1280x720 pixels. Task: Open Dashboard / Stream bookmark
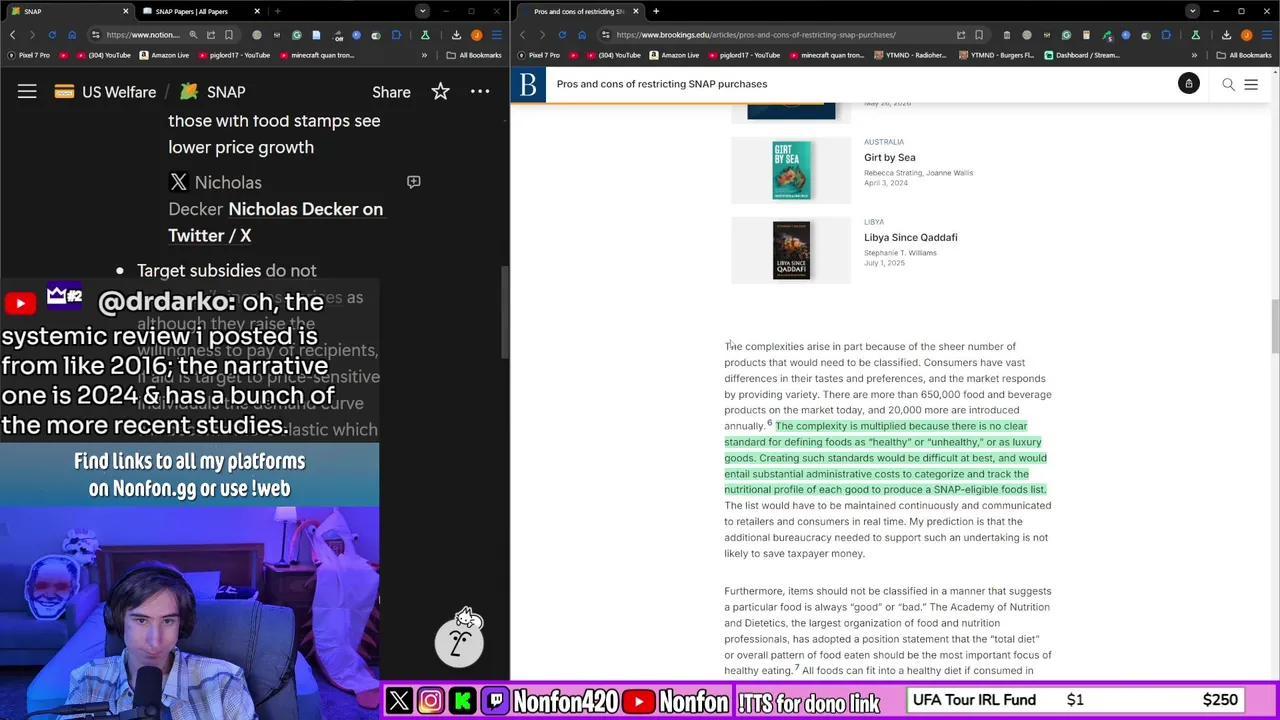pos(1082,55)
